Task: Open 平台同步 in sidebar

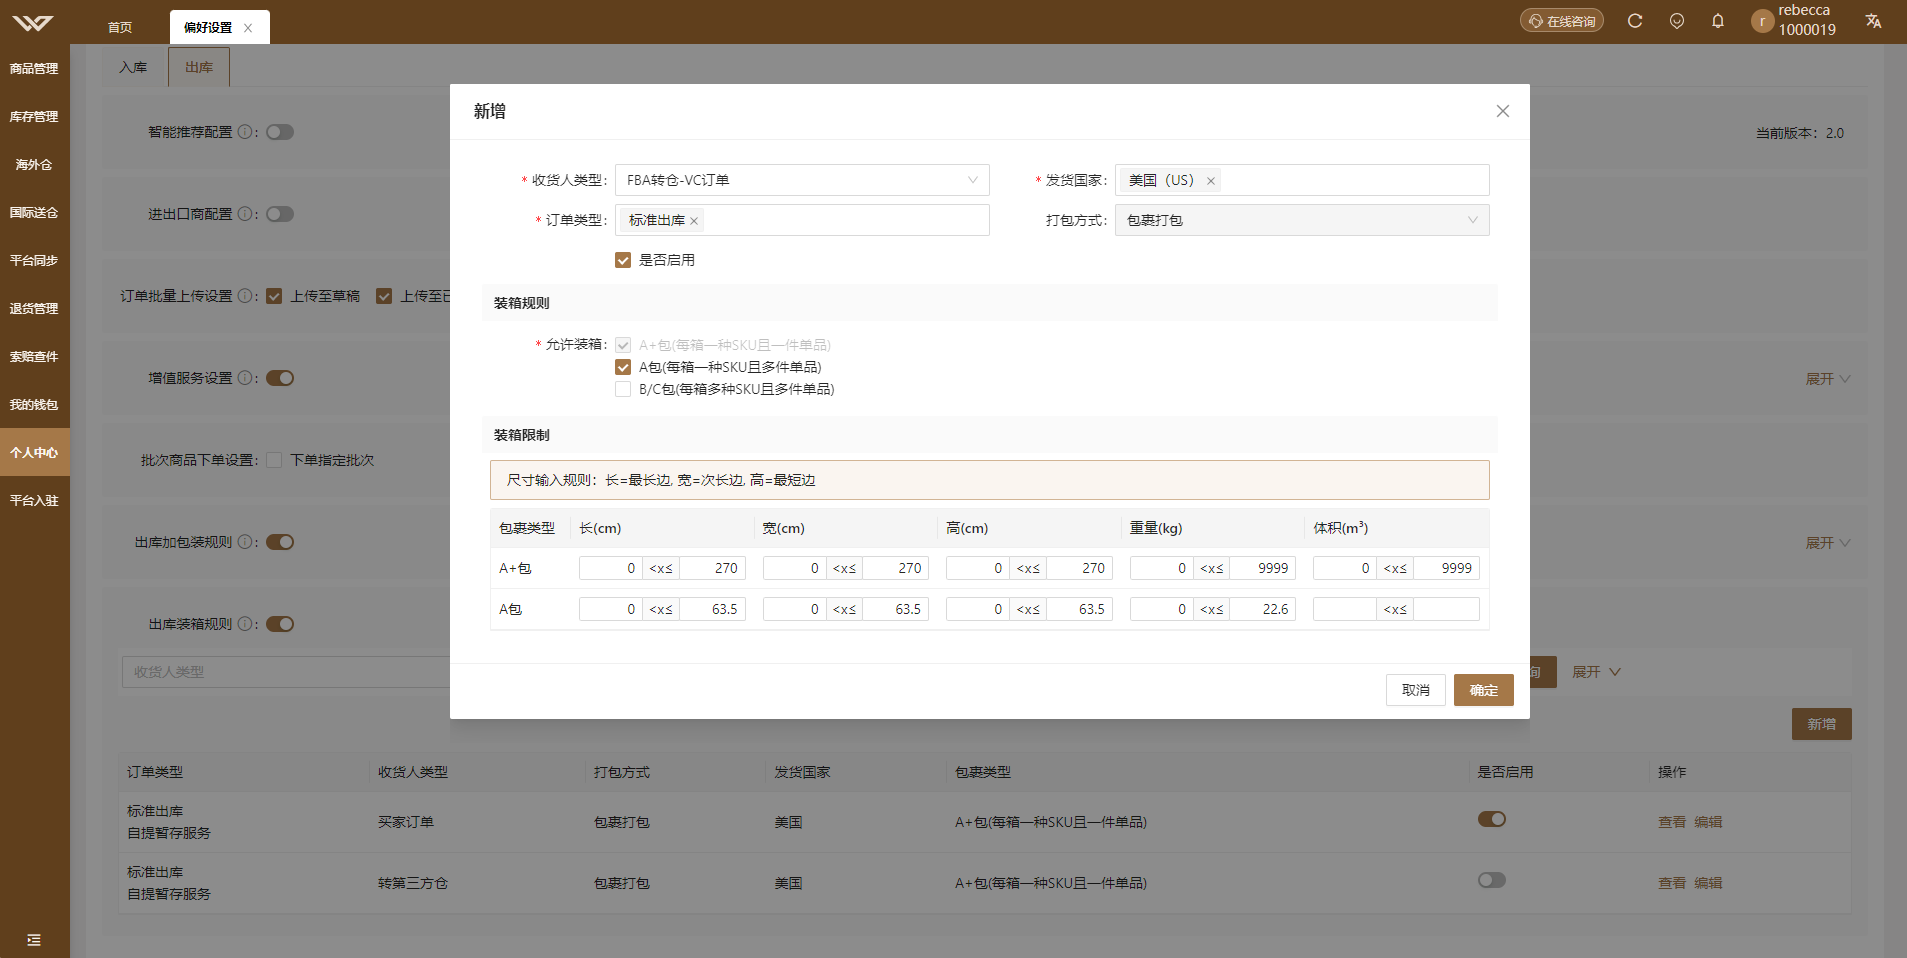Action: coord(34,261)
